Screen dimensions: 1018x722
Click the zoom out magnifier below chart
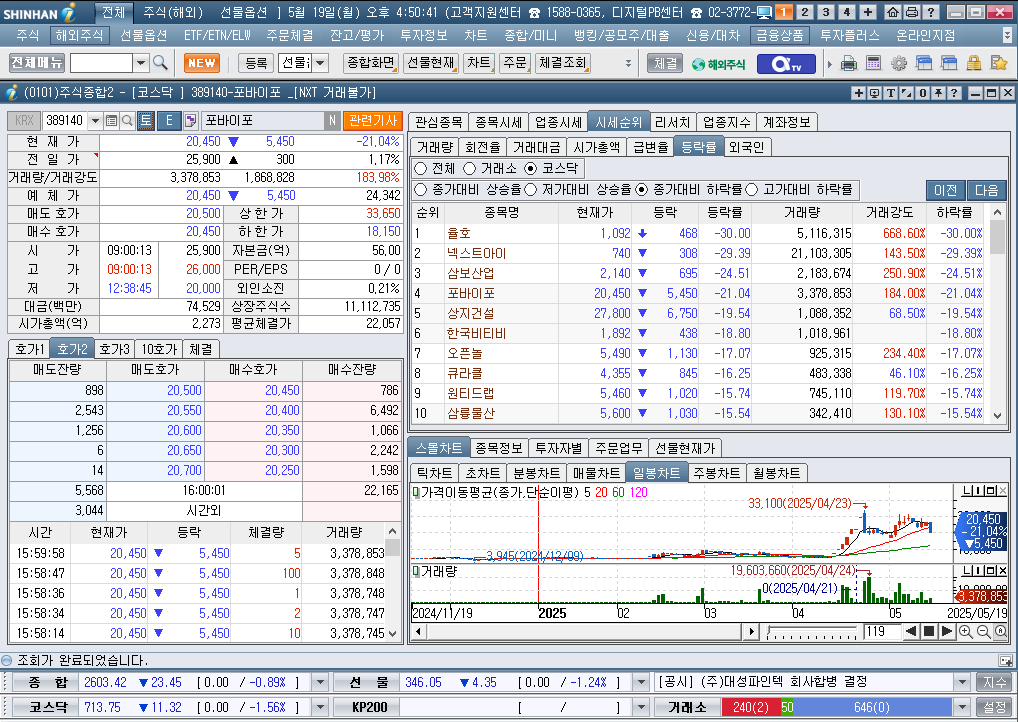click(983, 632)
